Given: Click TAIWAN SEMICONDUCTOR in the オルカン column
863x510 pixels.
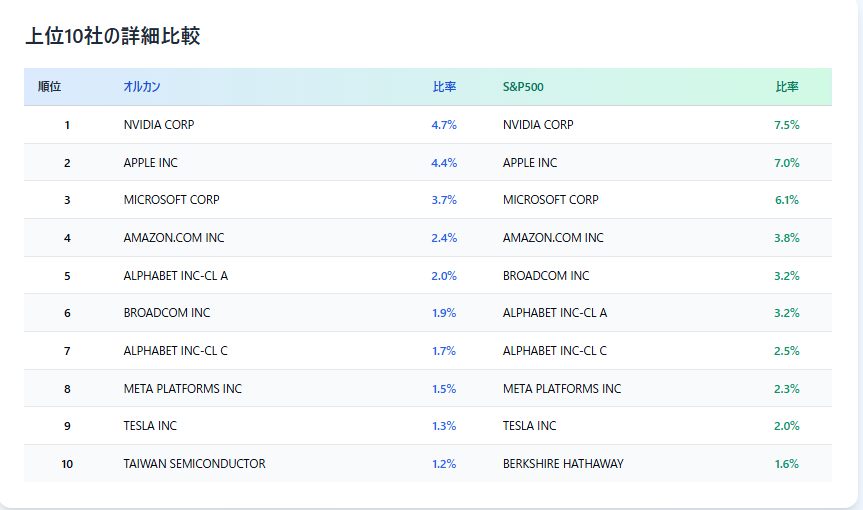Looking at the screenshot, I should [194, 464].
